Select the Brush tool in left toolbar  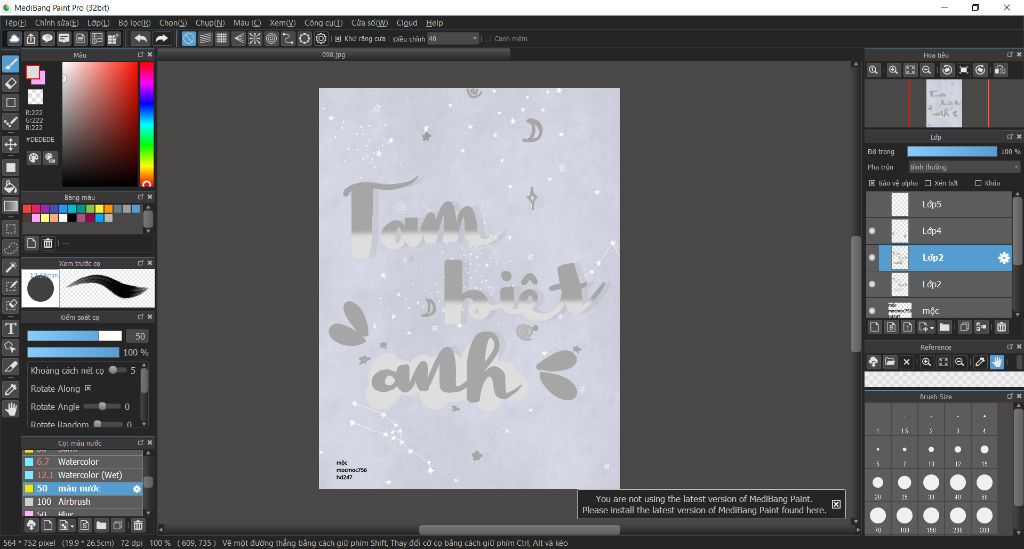click(10, 64)
